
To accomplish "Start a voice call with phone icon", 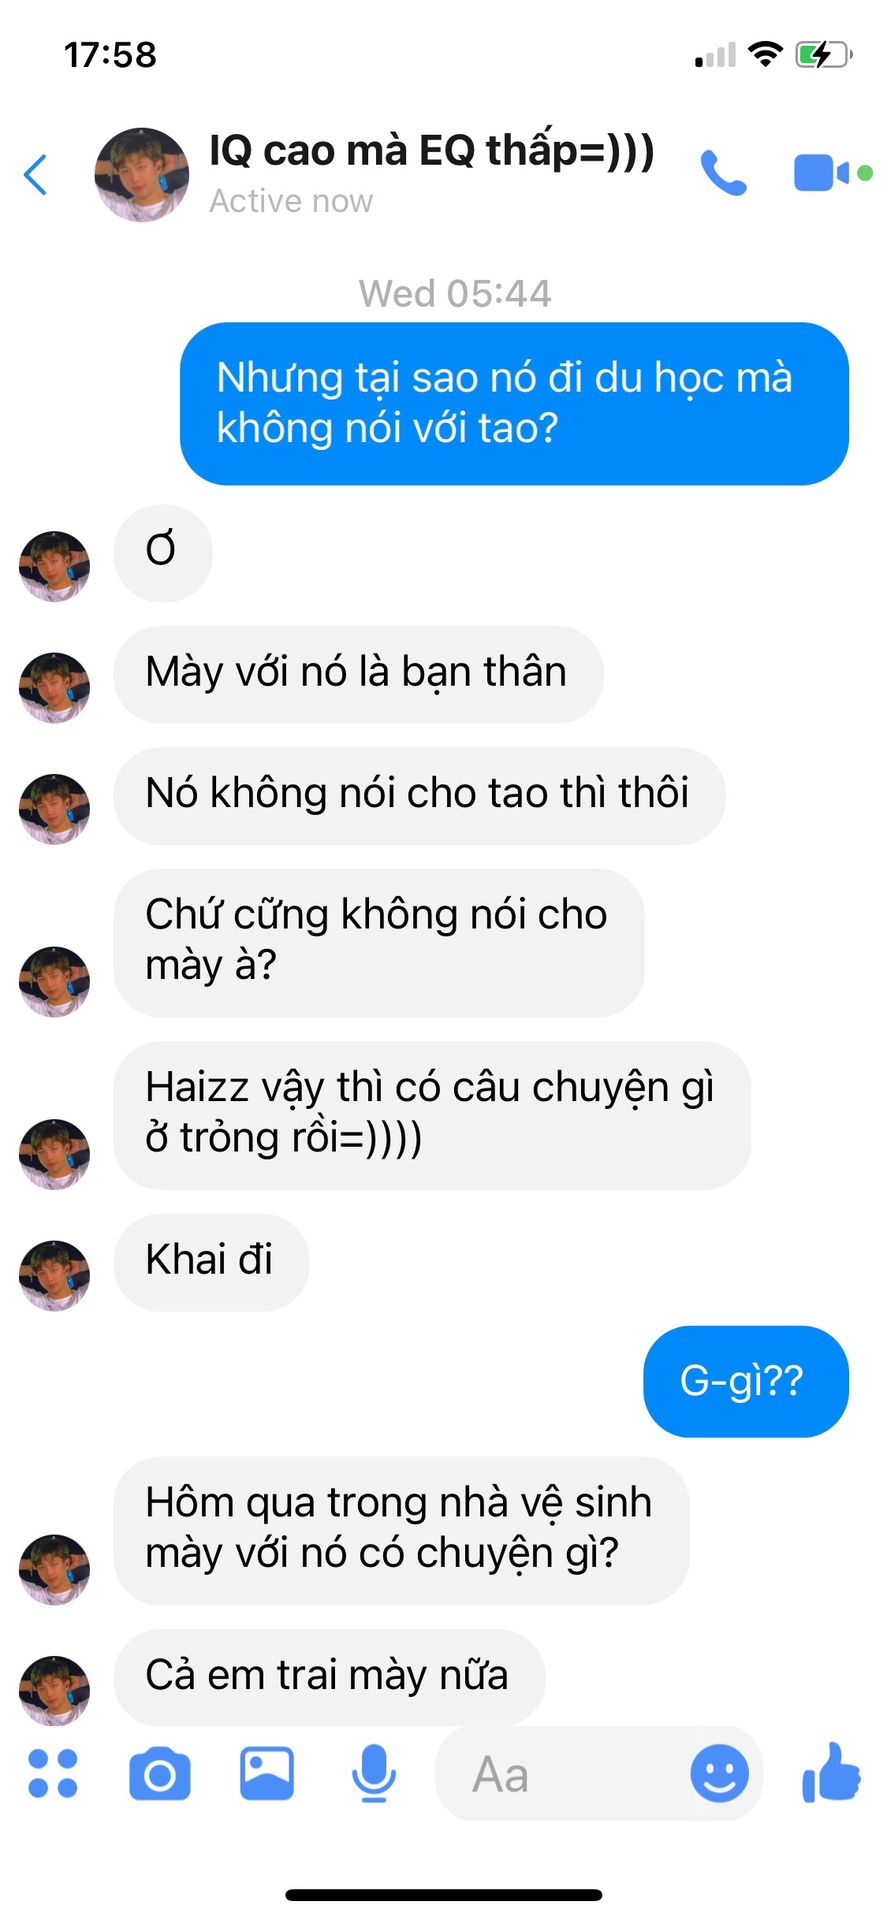I will coord(723,173).
